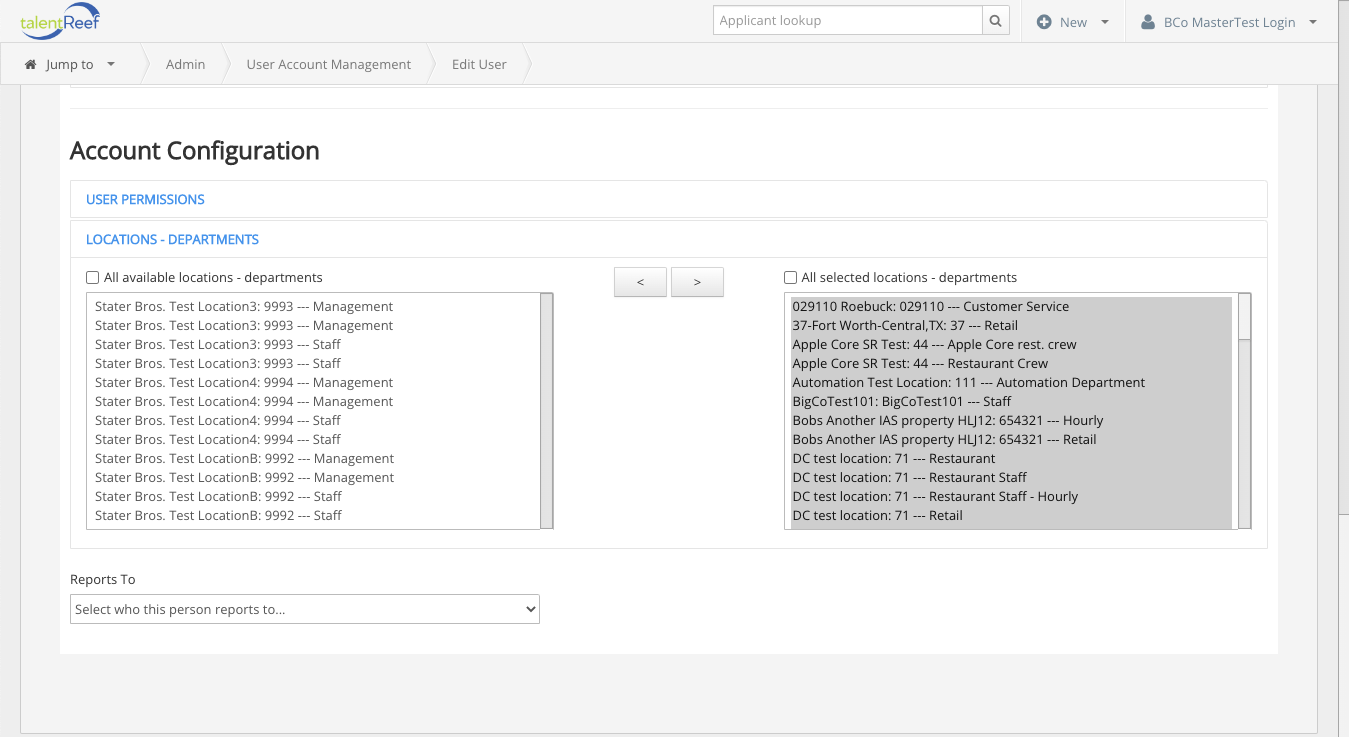Go to User Account Management breadcrumb
The height and width of the screenshot is (737, 1349).
pos(328,64)
